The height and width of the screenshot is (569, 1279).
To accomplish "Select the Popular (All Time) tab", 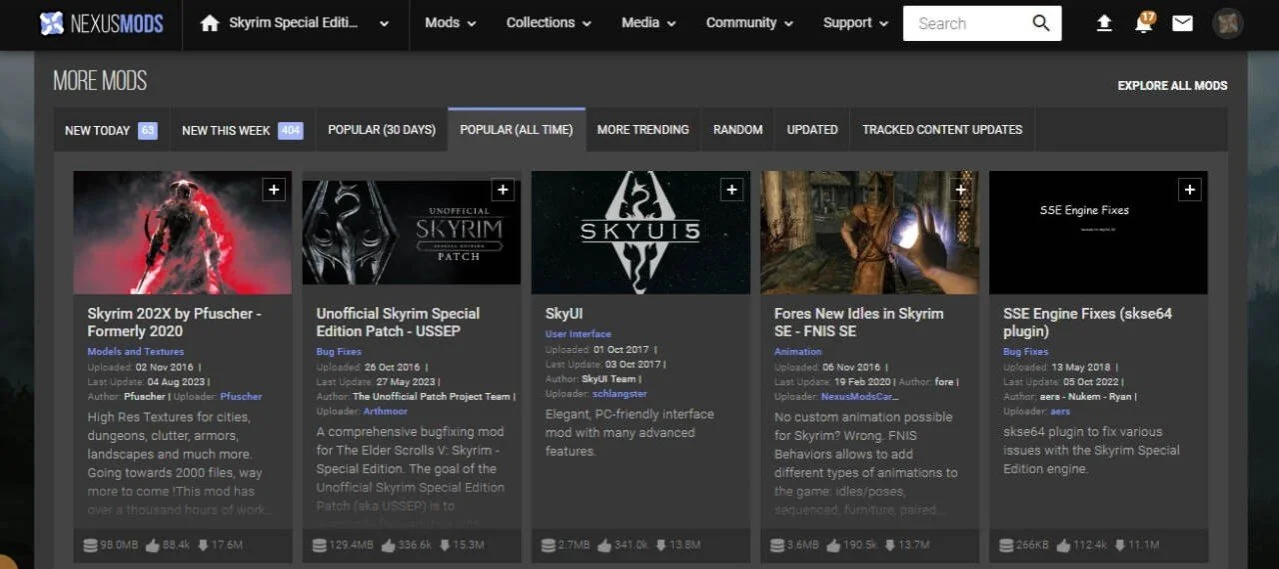I will pos(516,130).
